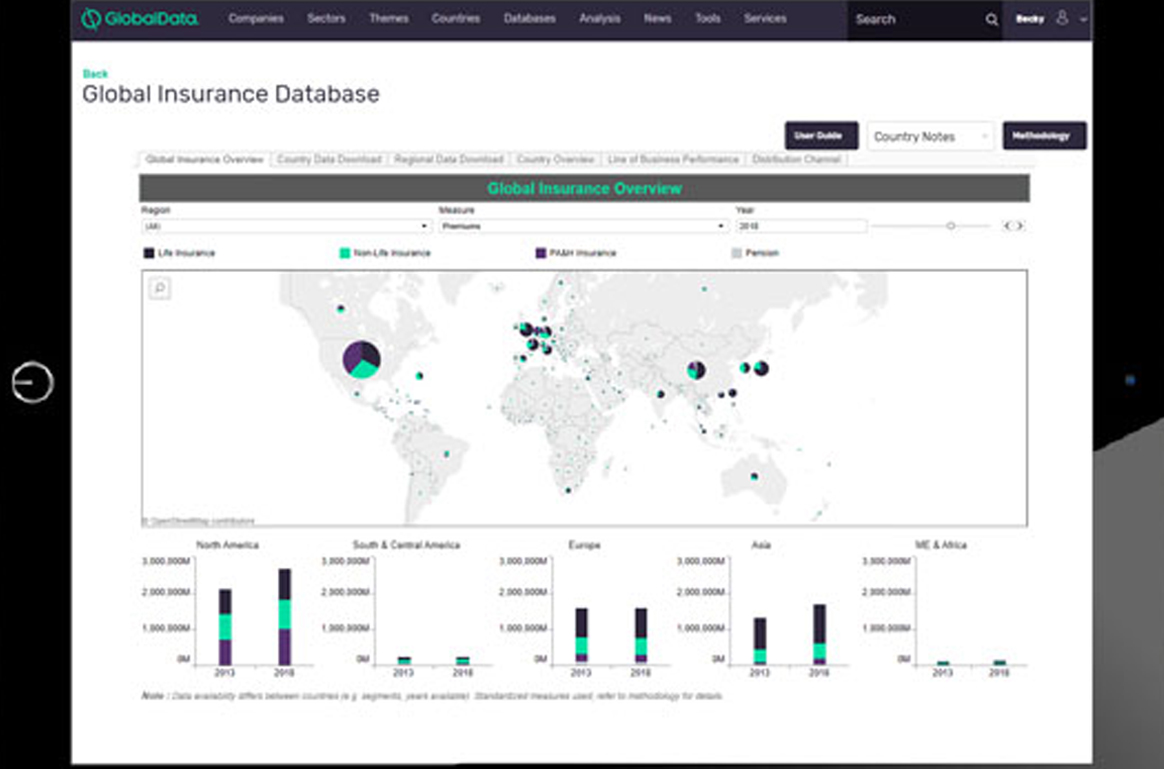The width and height of the screenshot is (1164, 769).
Task: Click the Global Insurance Database page heading
Action: tap(231, 94)
